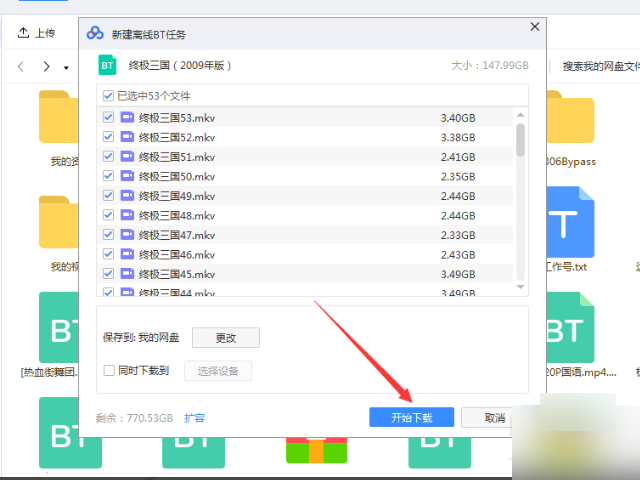The height and width of the screenshot is (480, 640).
Task: Click video file icon of 终极三国49.mkv
Action: coord(127,196)
